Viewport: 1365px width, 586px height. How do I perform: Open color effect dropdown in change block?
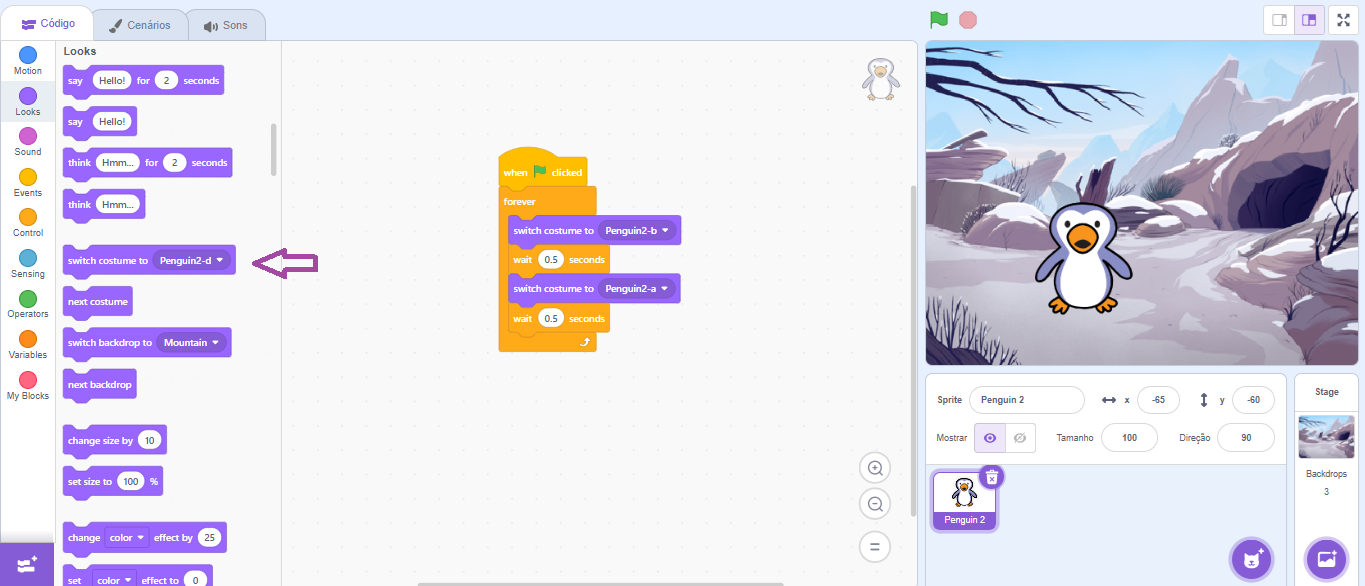click(x=141, y=538)
